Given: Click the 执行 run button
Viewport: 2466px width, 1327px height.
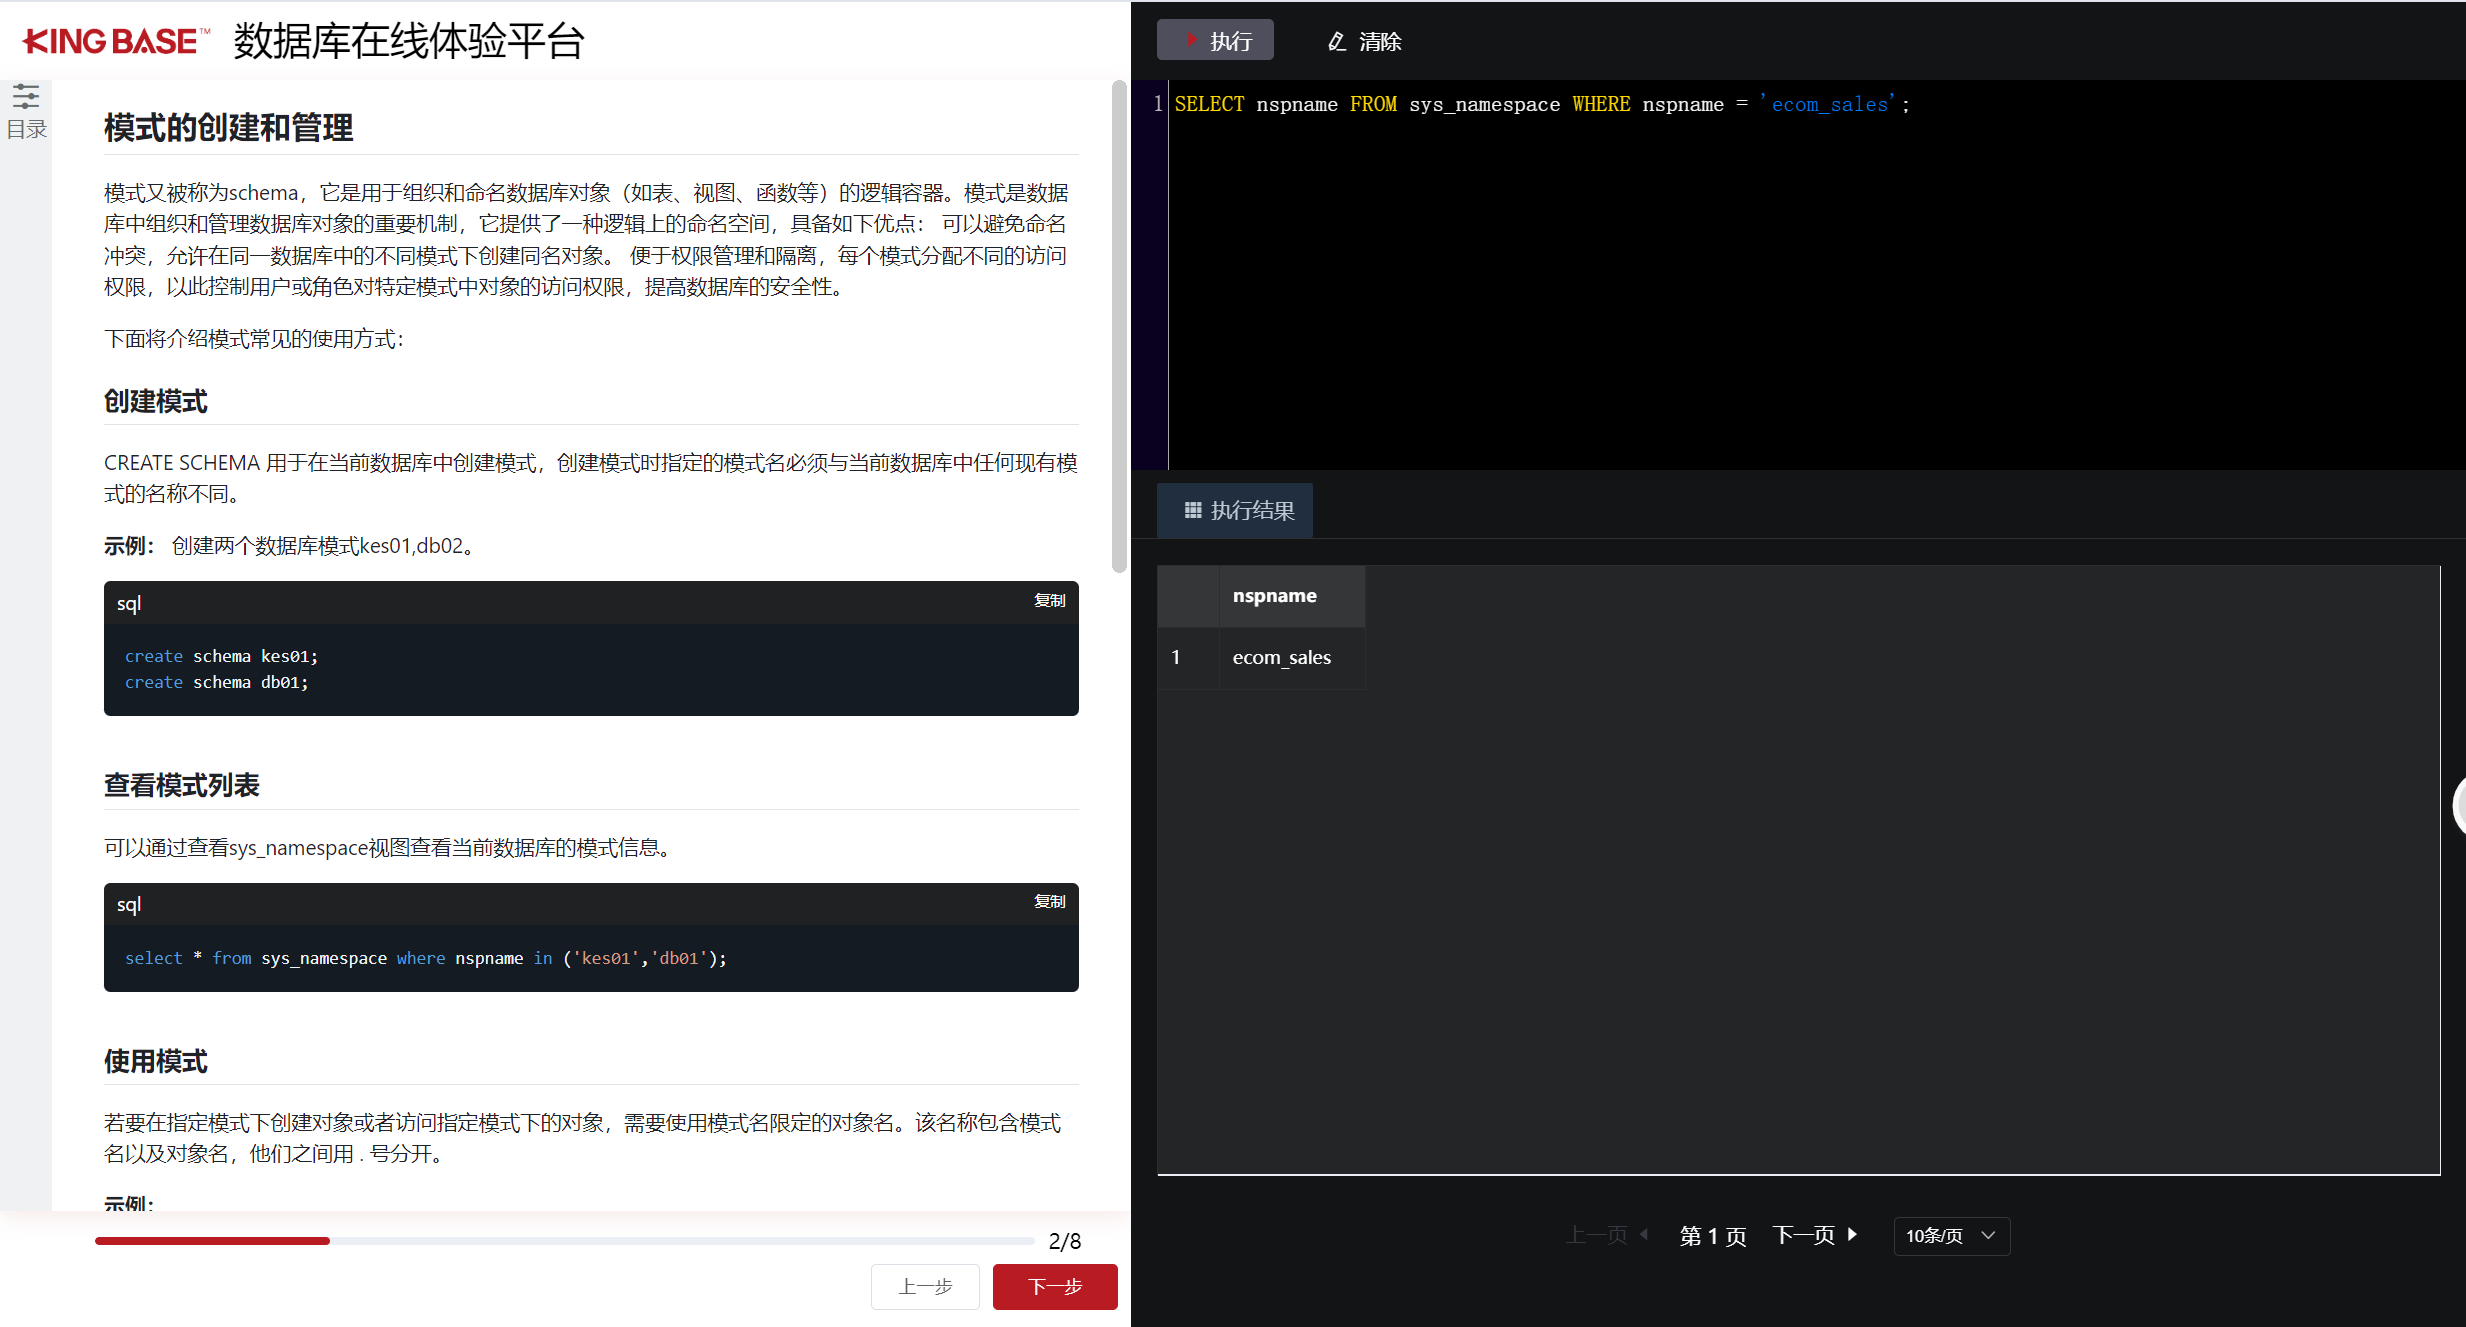Looking at the screenshot, I should [1215, 41].
